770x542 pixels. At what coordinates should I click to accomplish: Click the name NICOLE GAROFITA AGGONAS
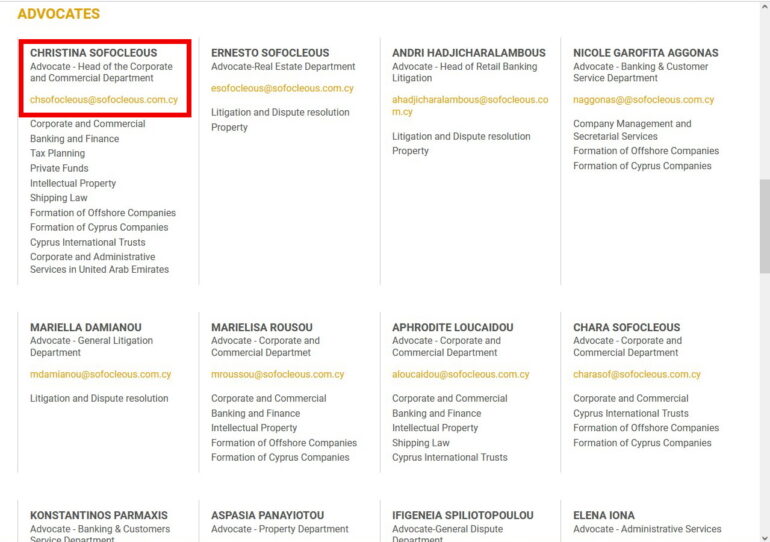click(x=646, y=53)
